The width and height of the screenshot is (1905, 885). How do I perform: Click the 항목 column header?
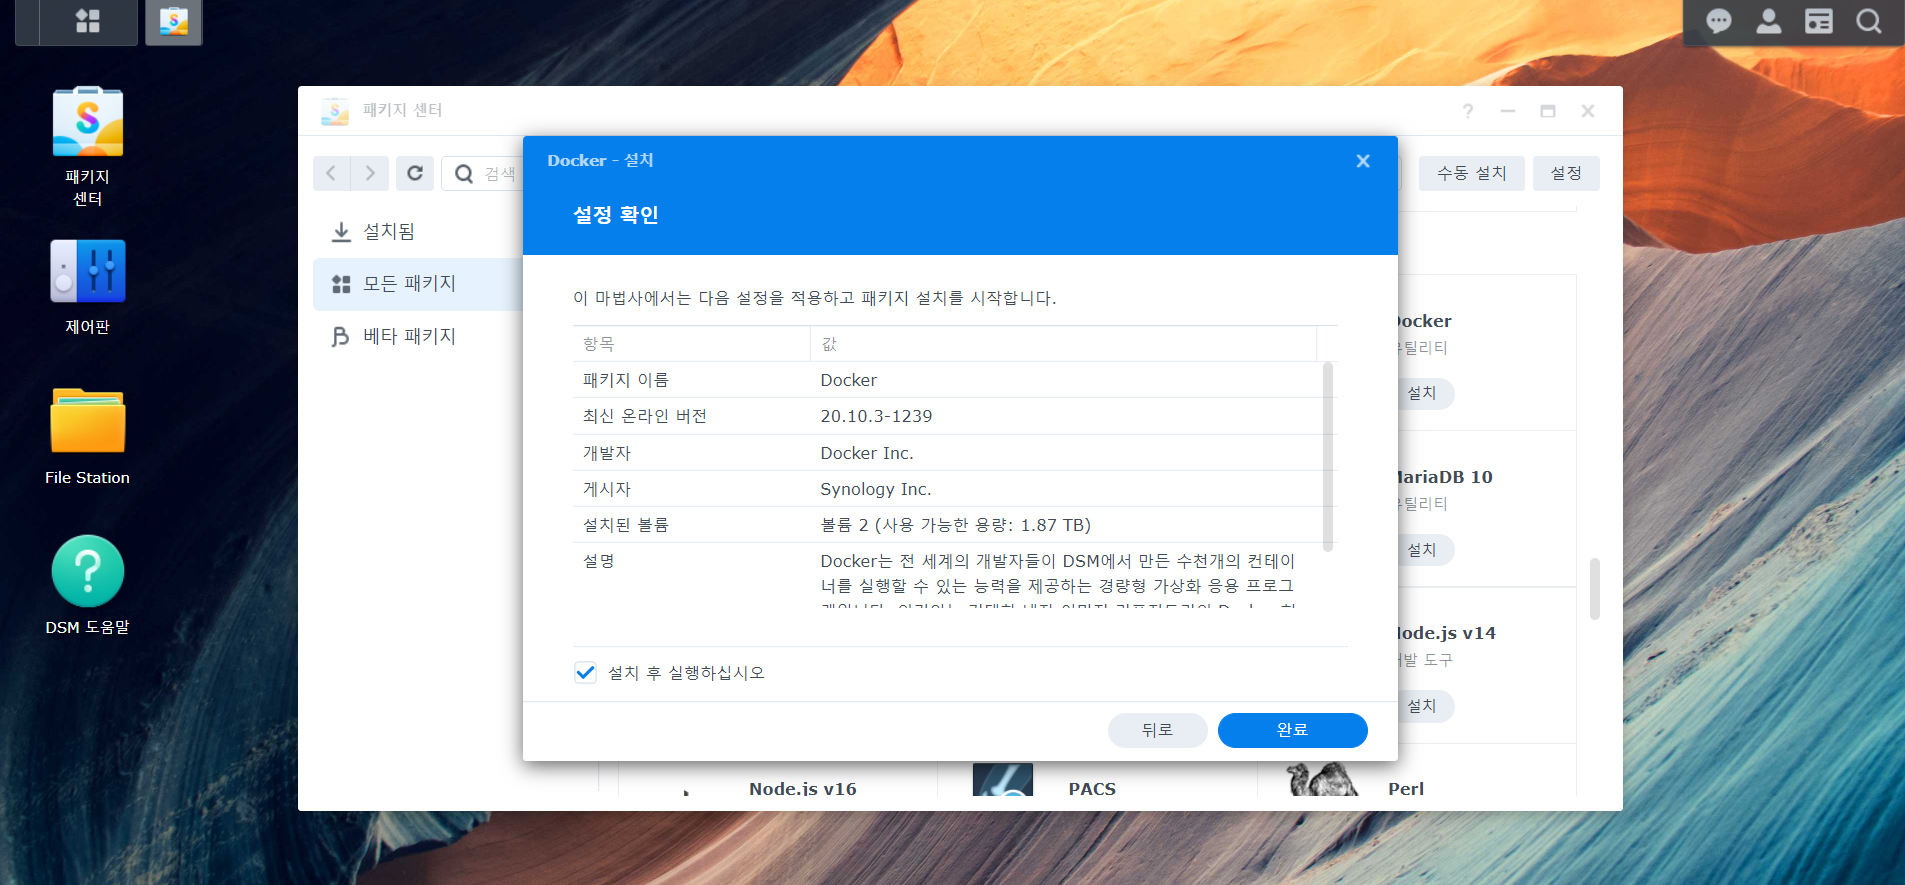pyautogui.click(x=692, y=344)
